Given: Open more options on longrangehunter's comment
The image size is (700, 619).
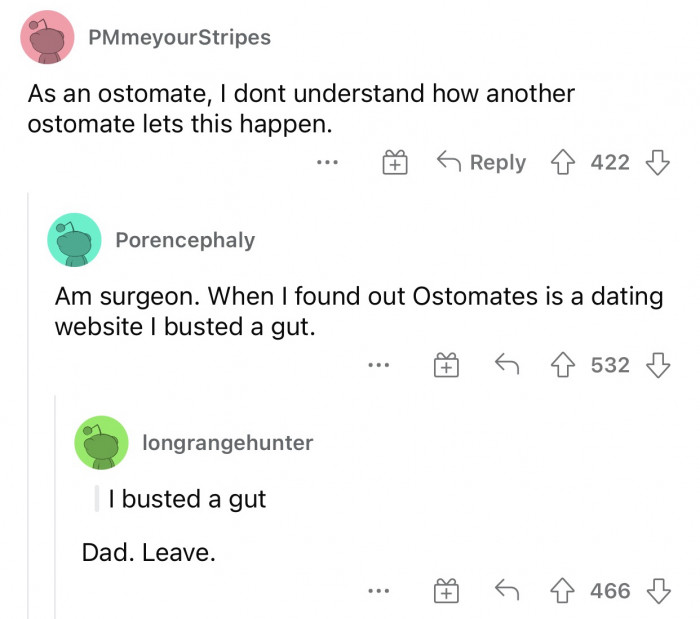Looking at the screenshot, I should coord(377,591).
